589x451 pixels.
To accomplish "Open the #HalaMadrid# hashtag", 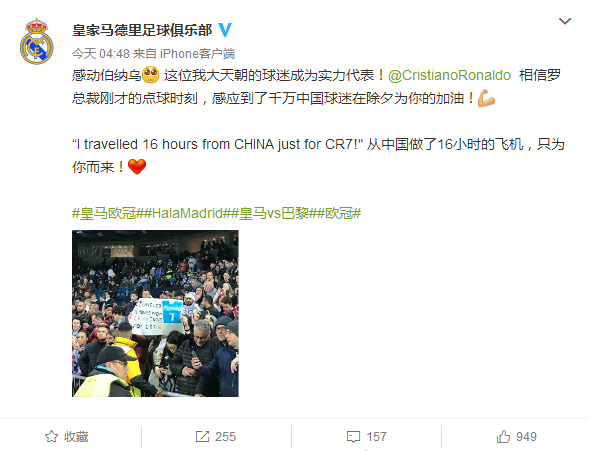I will tap(187, 213).
